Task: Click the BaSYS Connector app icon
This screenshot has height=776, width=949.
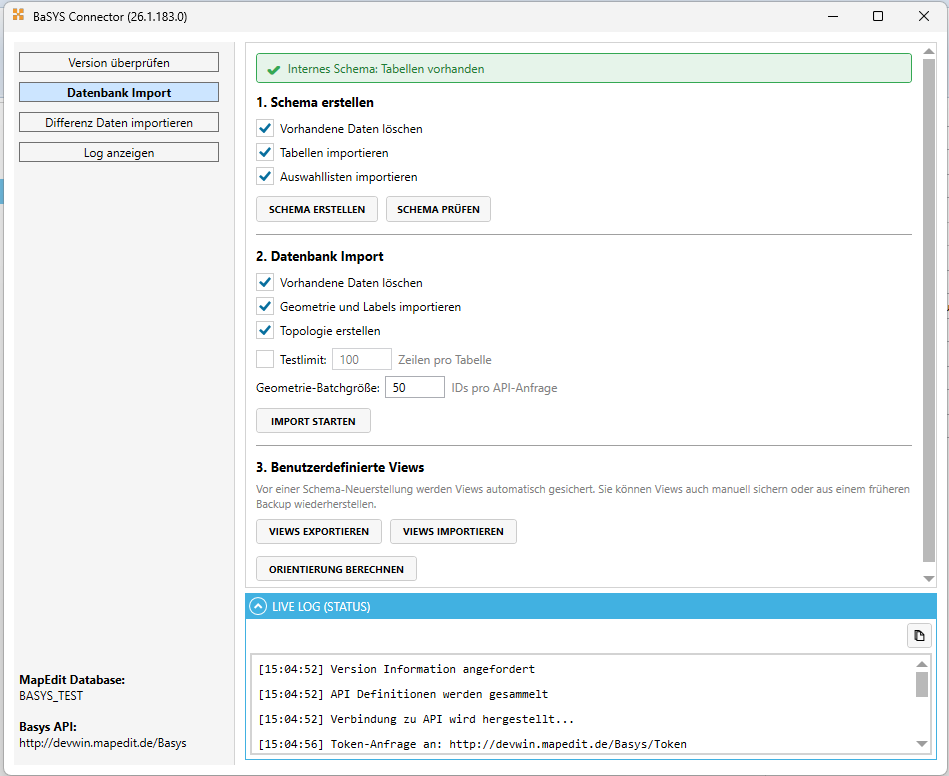Action: (x=19, y=15)
